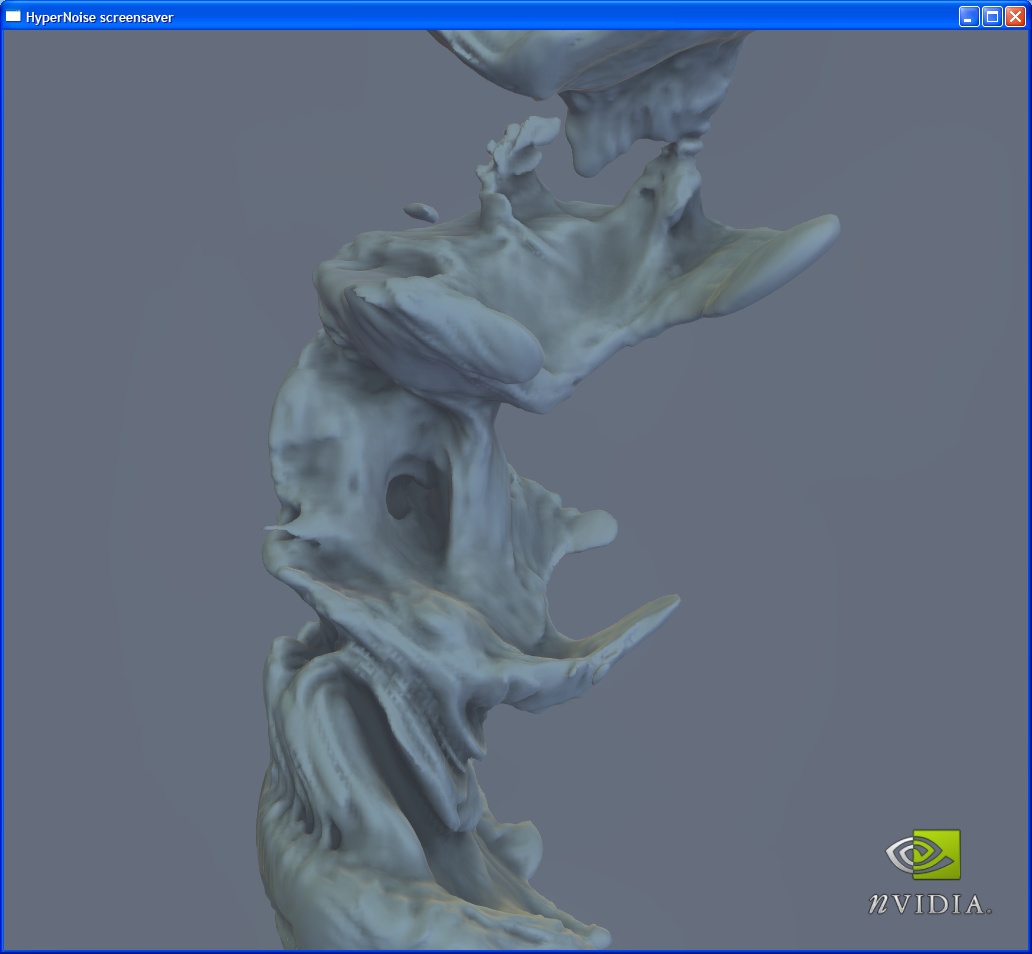This screenshot has height=954, width=1032.
Task: Click the "HyperNoise screensaver" title text
Action: 99,17
